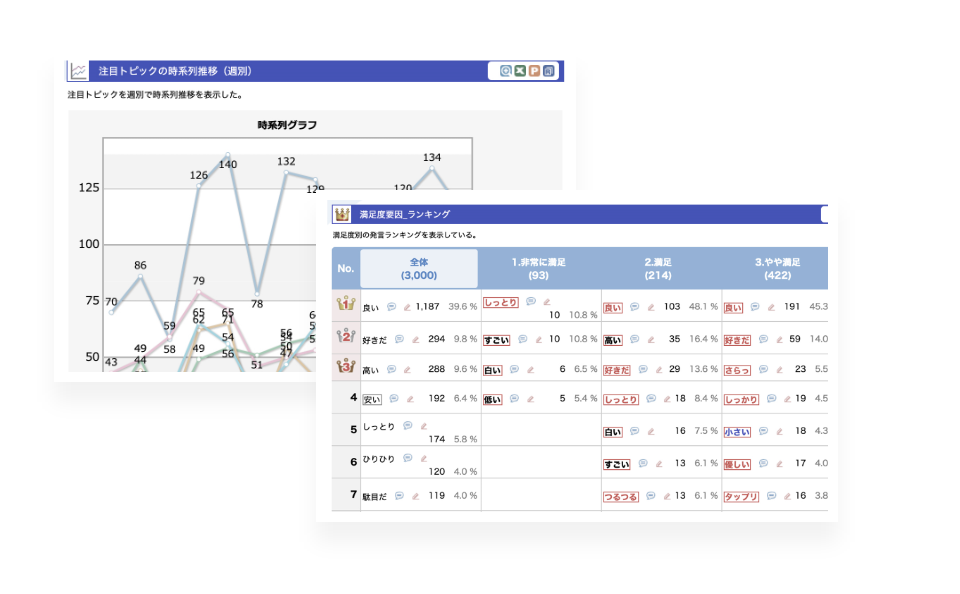Click the 満足度要因_ランキング panel title

tap(405, 214)
